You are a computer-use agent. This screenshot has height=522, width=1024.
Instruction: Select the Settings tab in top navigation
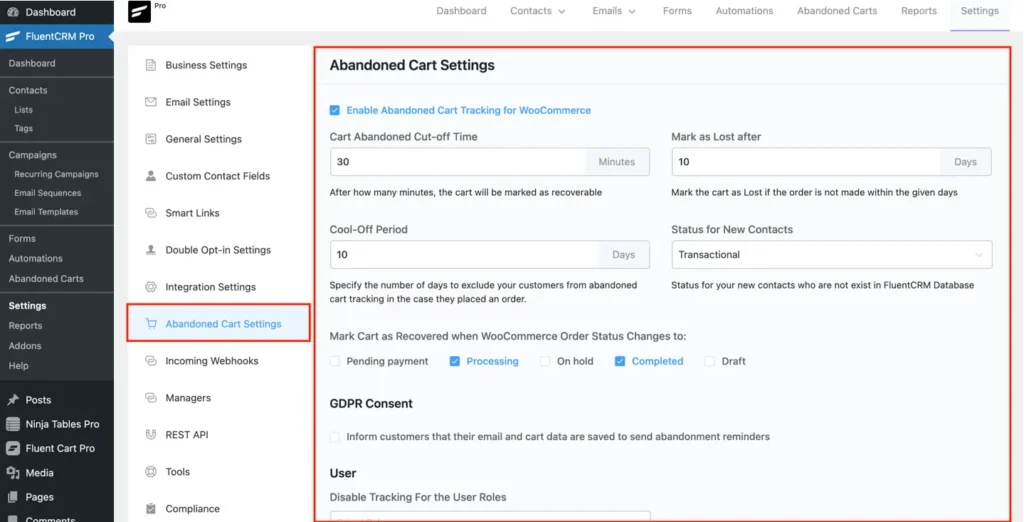point(980,11)
